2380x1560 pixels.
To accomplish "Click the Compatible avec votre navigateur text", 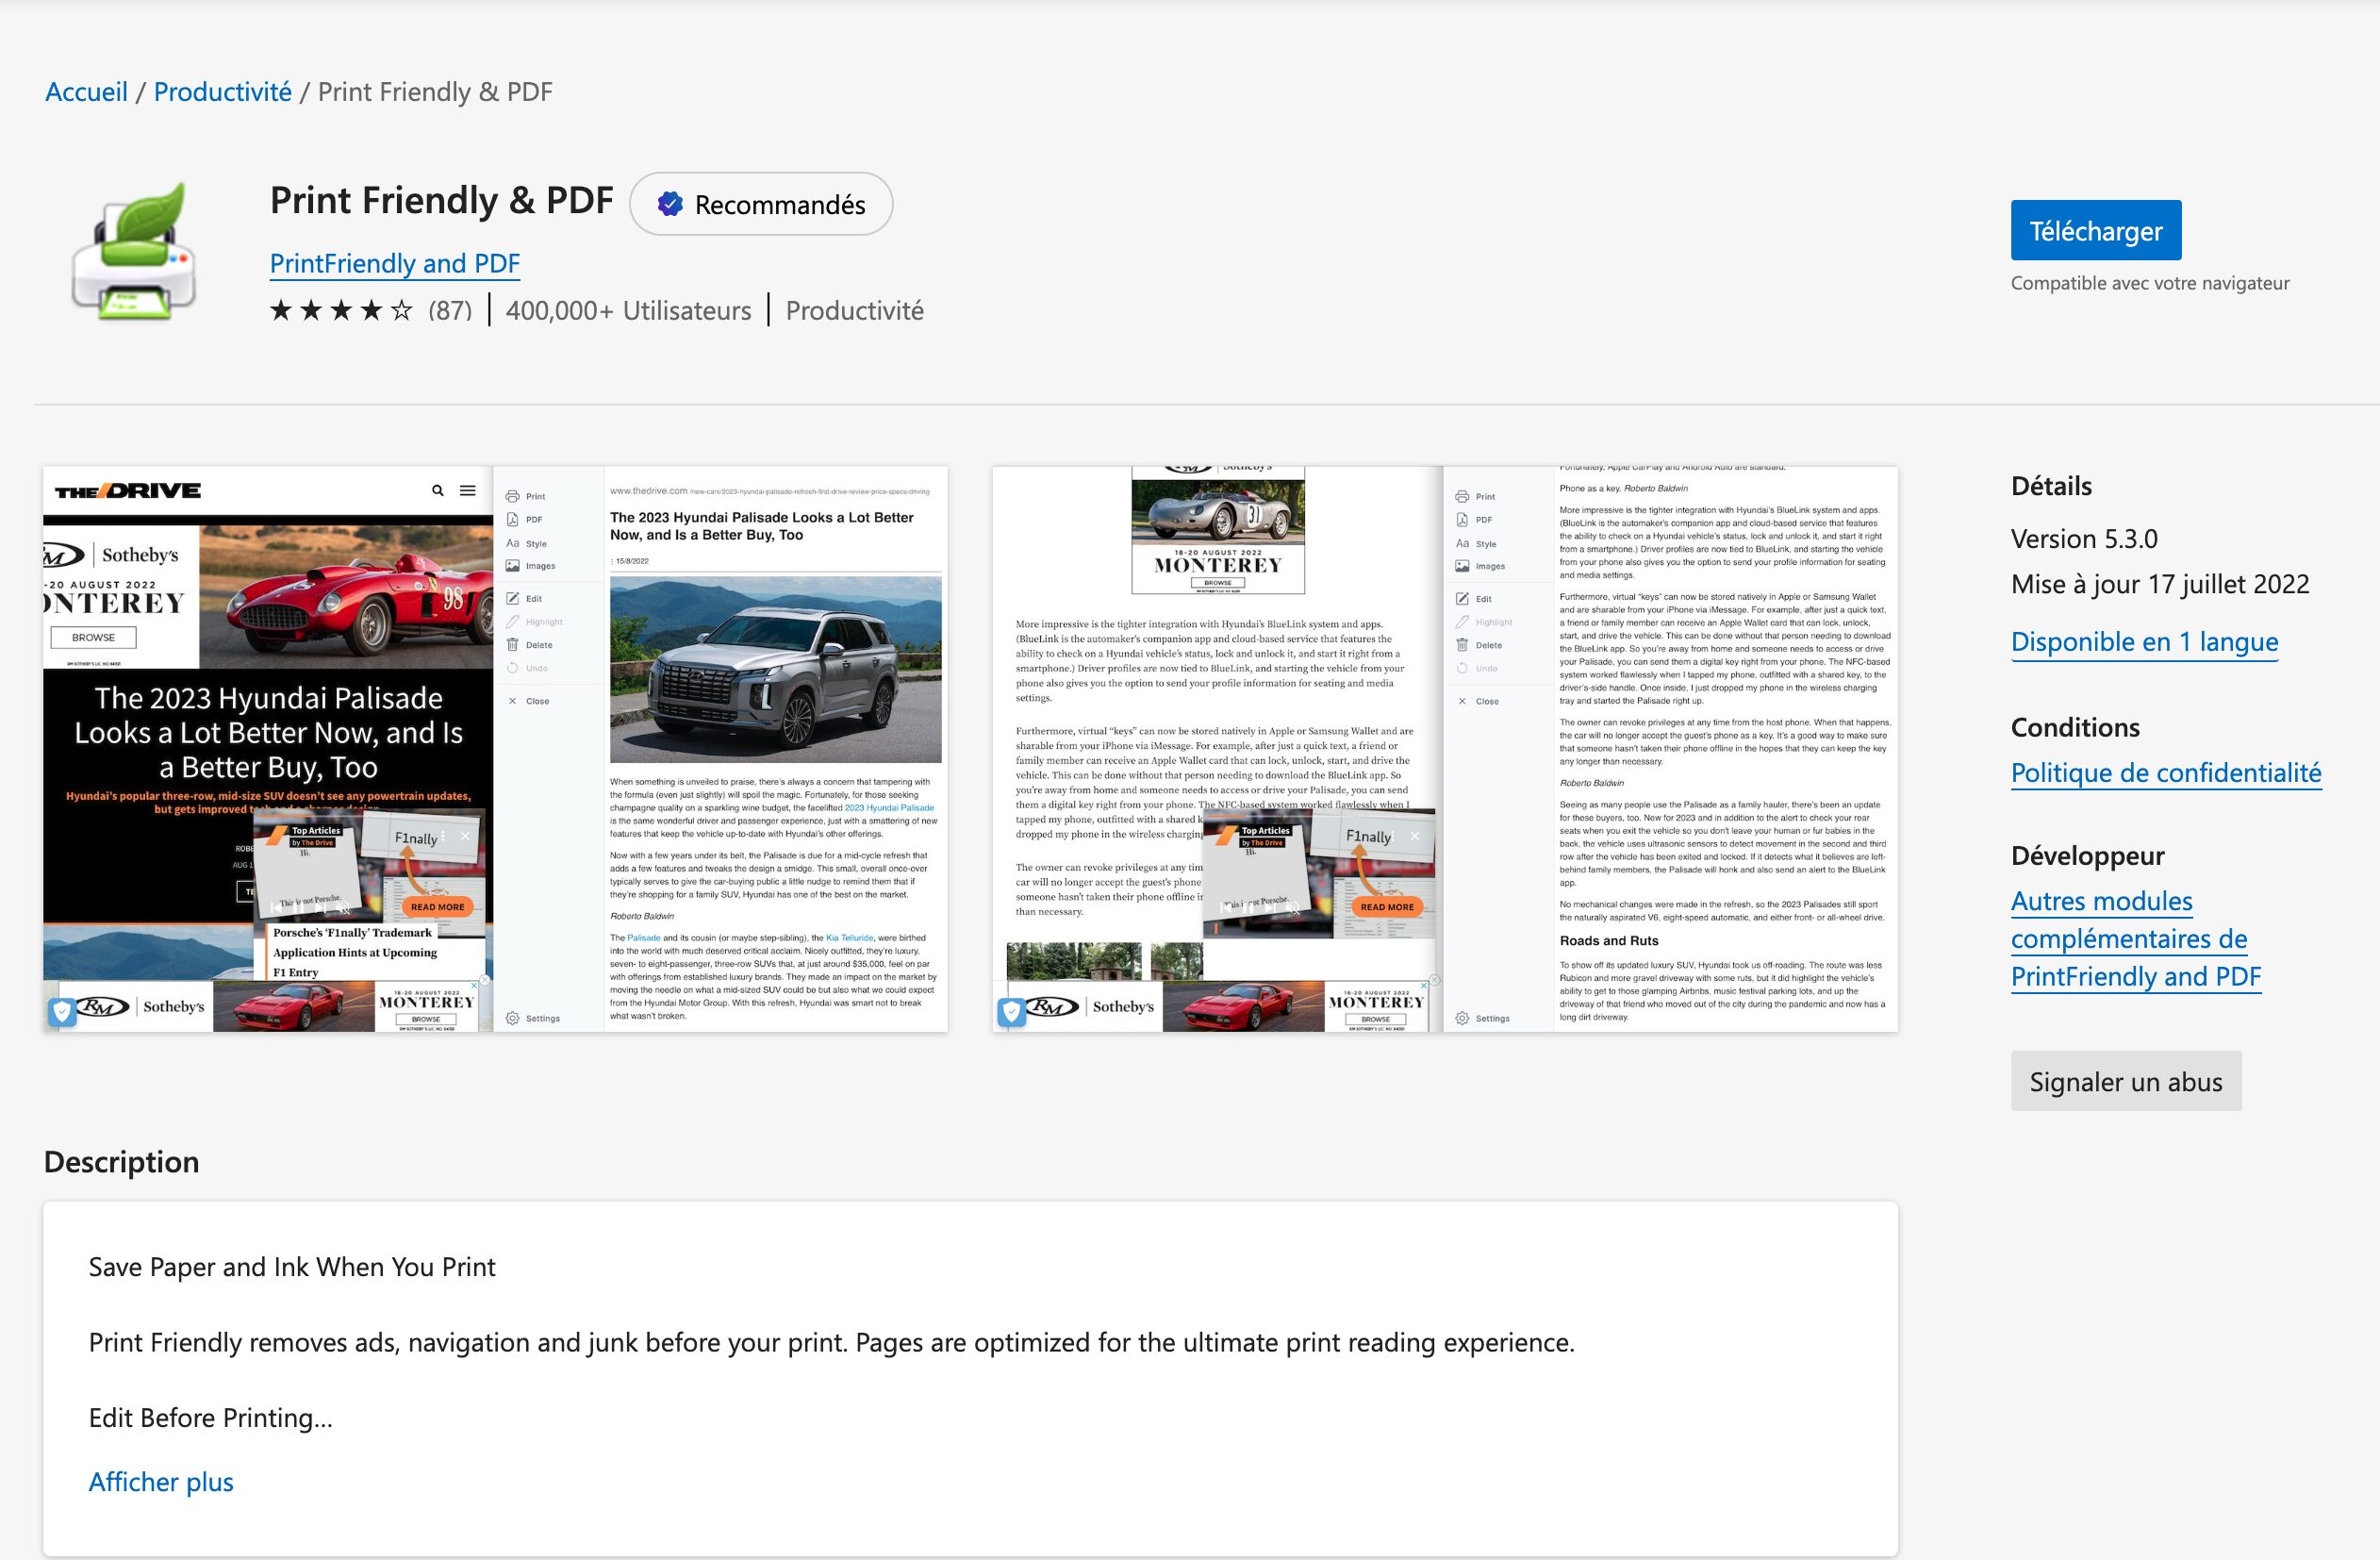I will pyautogui.click(x=2150, y=283).
